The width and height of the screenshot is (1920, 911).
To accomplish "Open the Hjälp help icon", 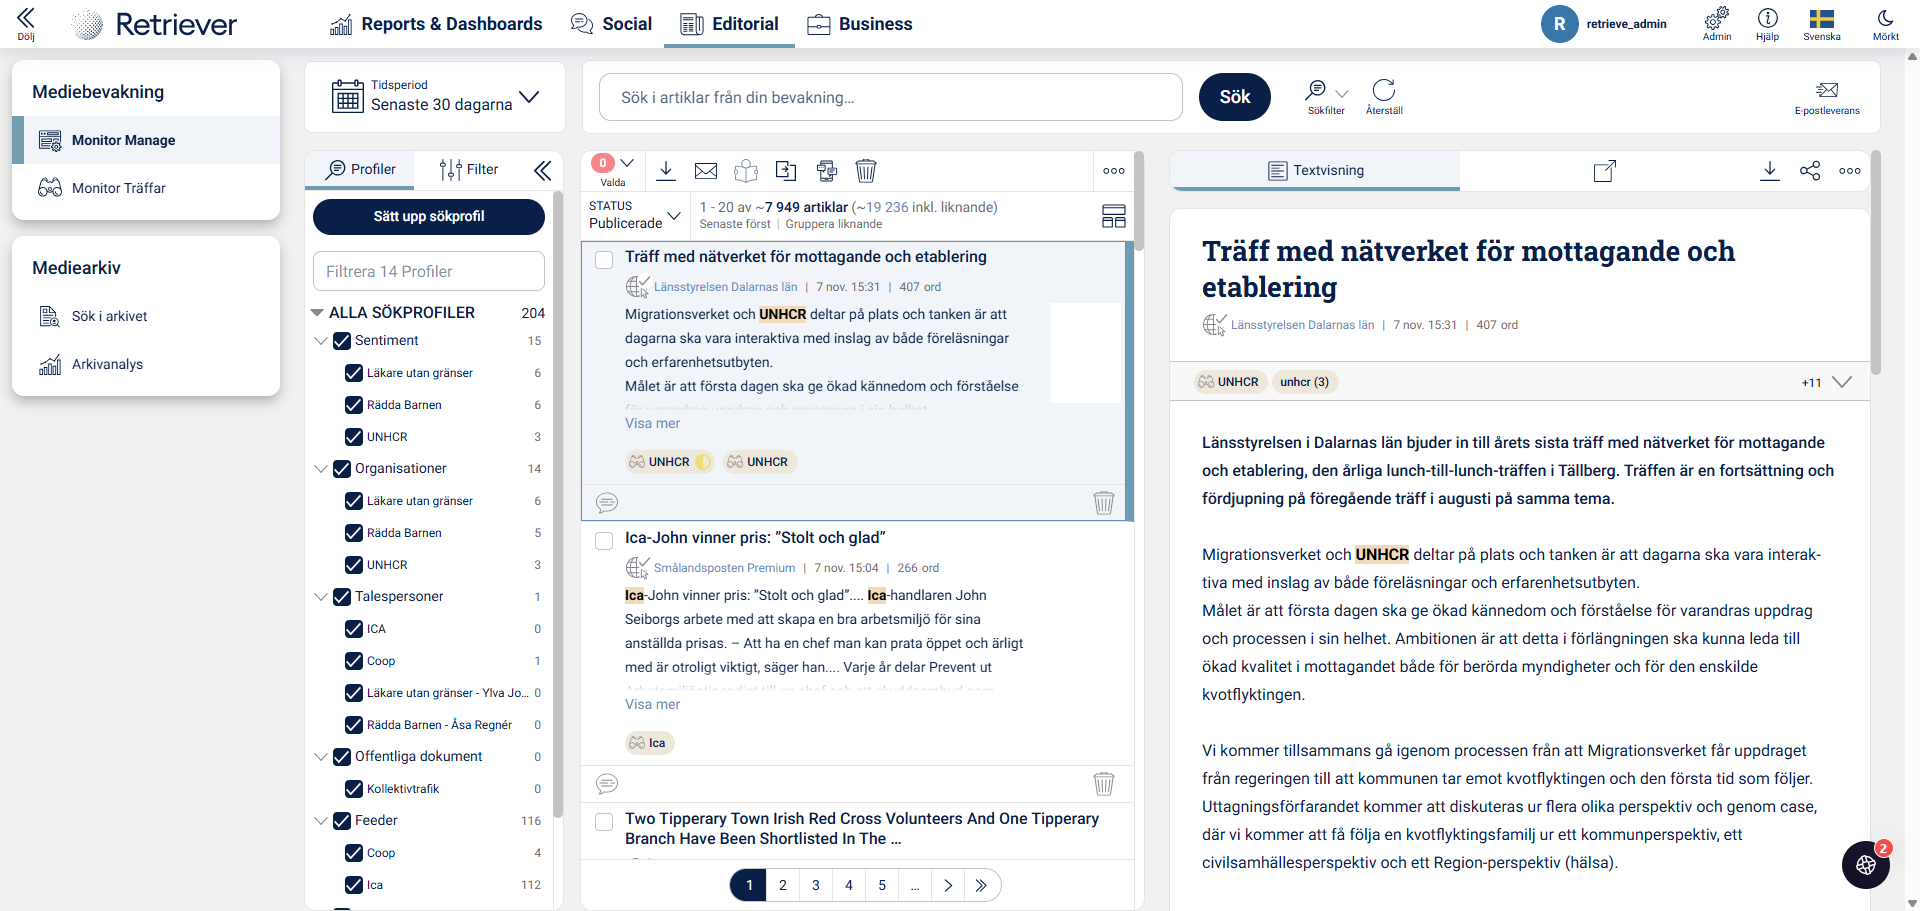I will (1767, 23).
